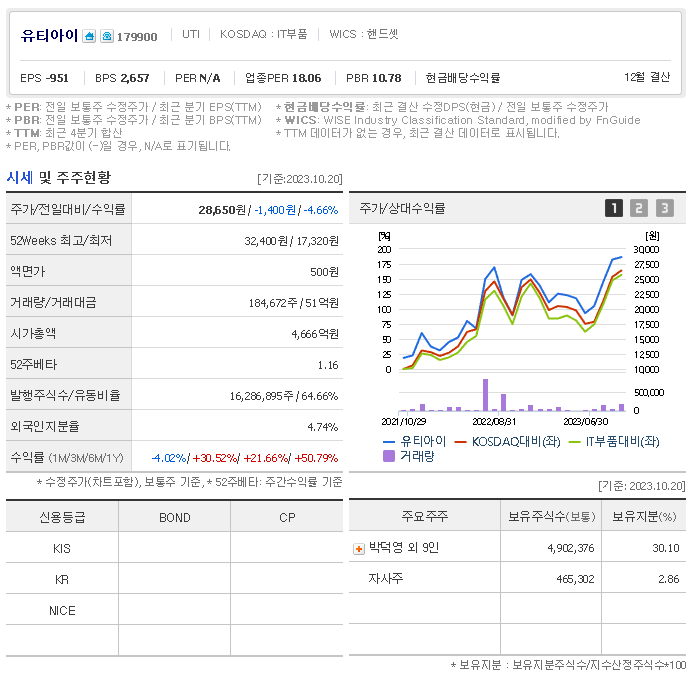Select the 6M return +21.66%
This screenshot has width=690, height=684.
tap(265, 458)
